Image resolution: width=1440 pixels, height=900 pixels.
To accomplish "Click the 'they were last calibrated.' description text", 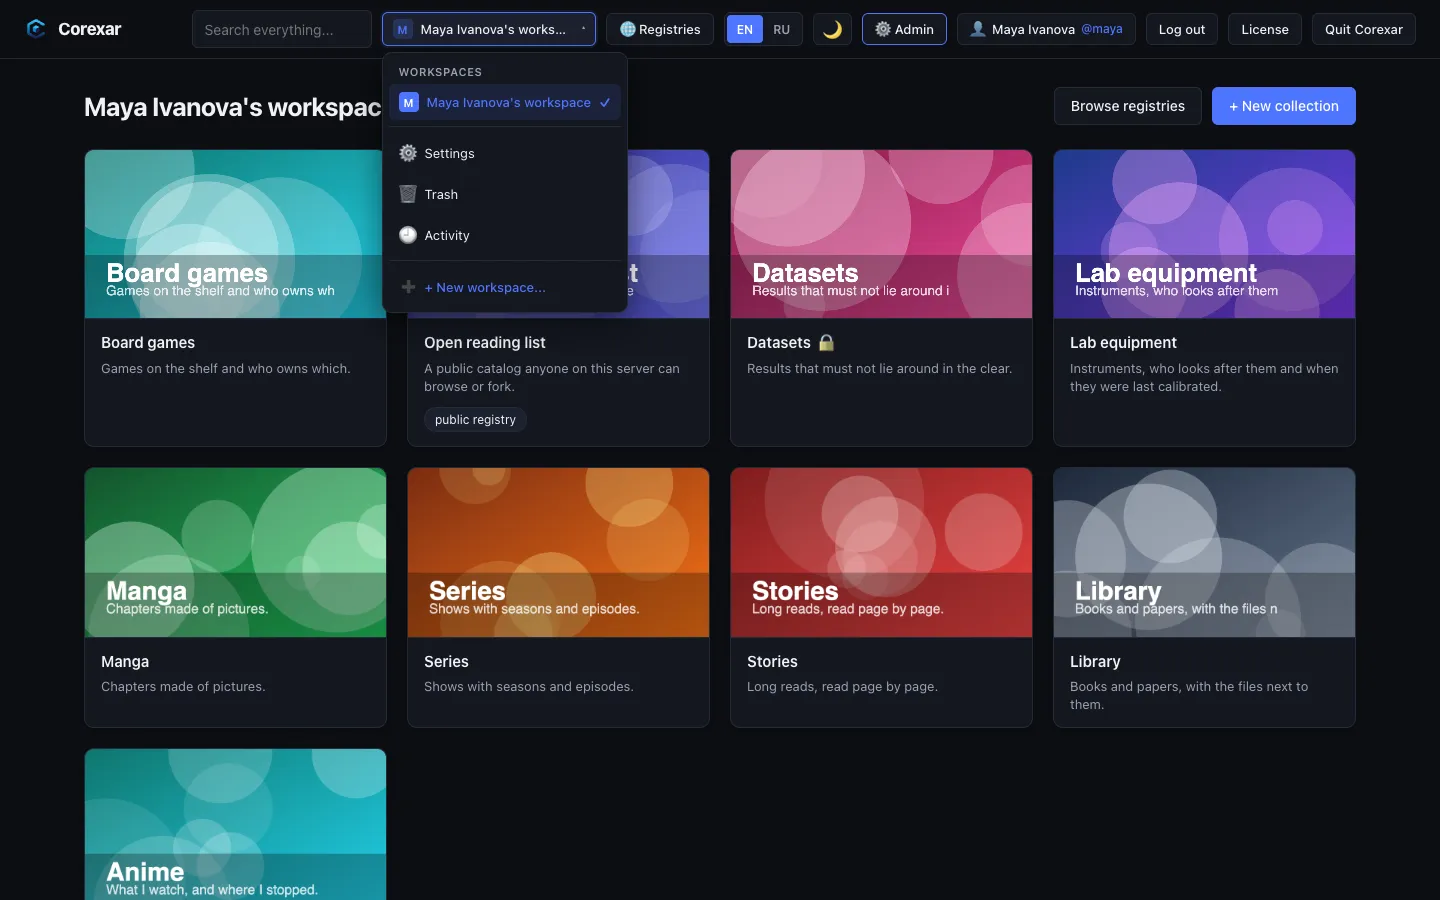I will point(1146,387).
